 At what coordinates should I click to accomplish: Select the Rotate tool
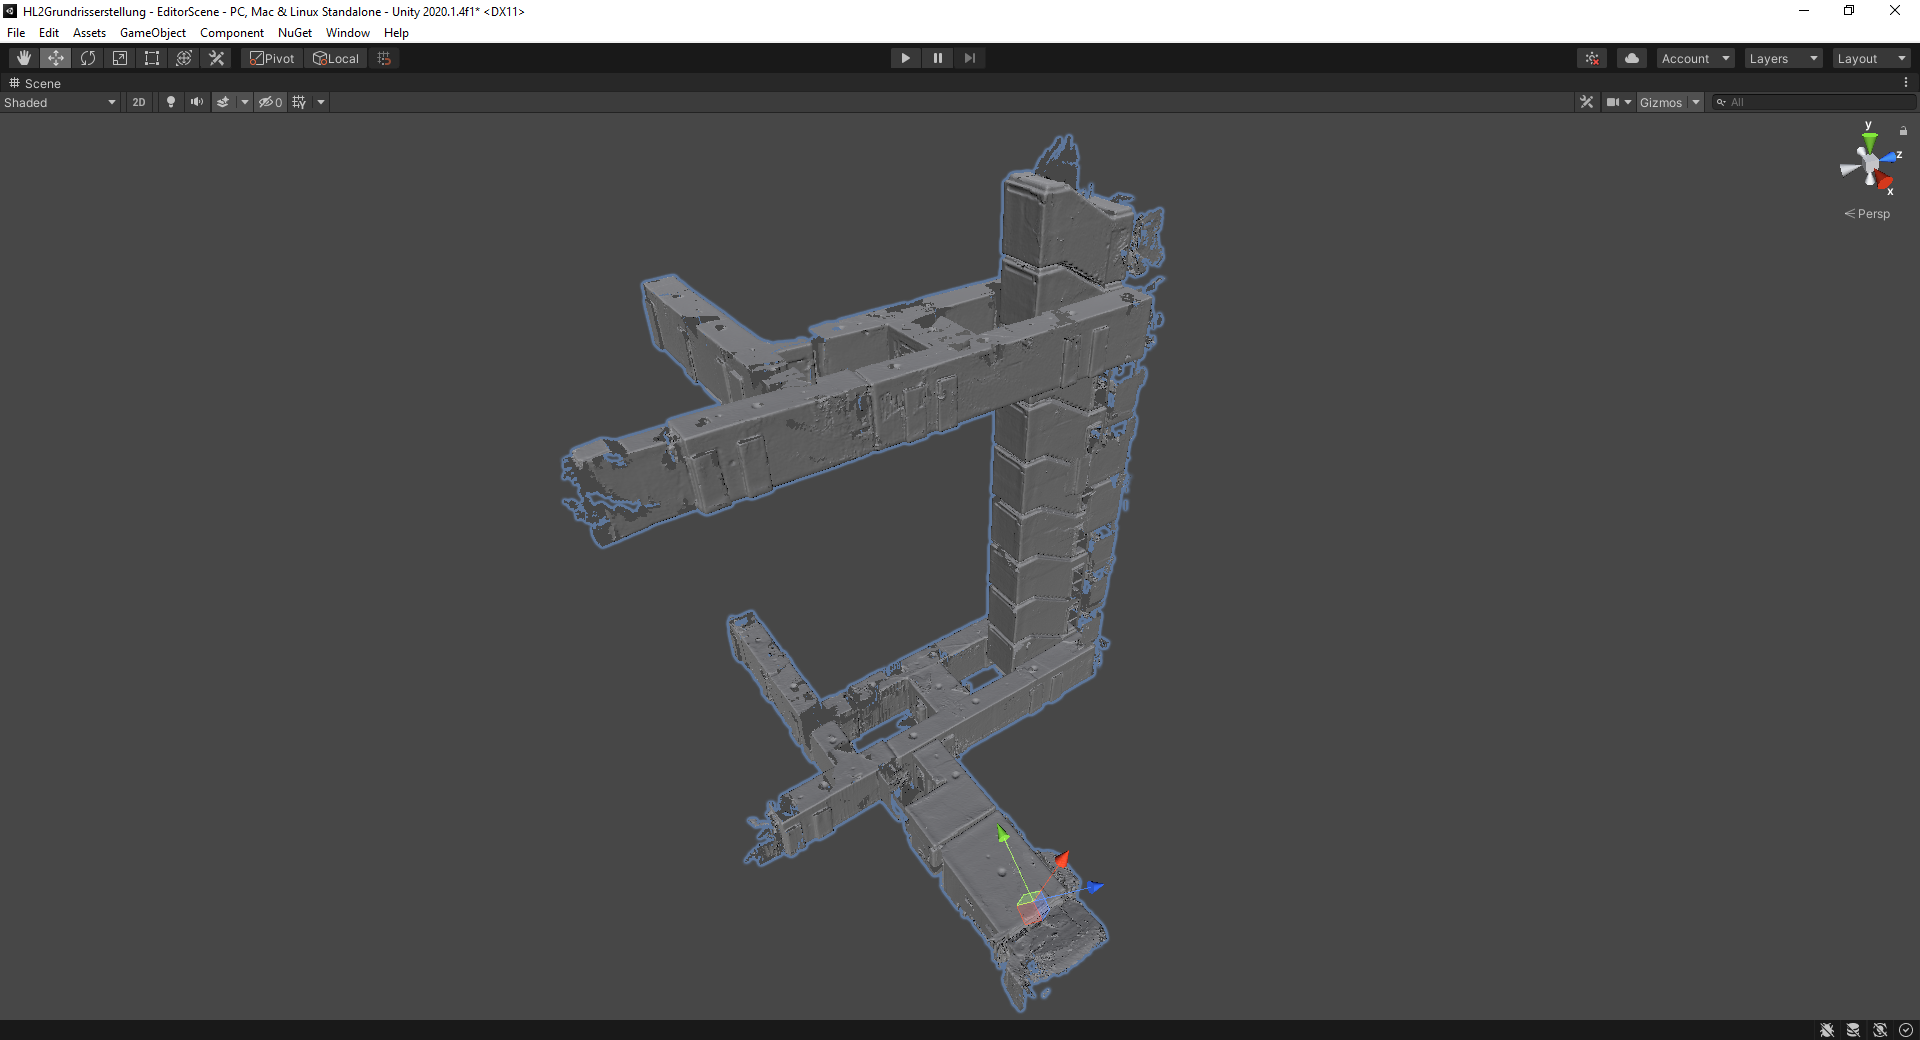click(x=88, y=58)
